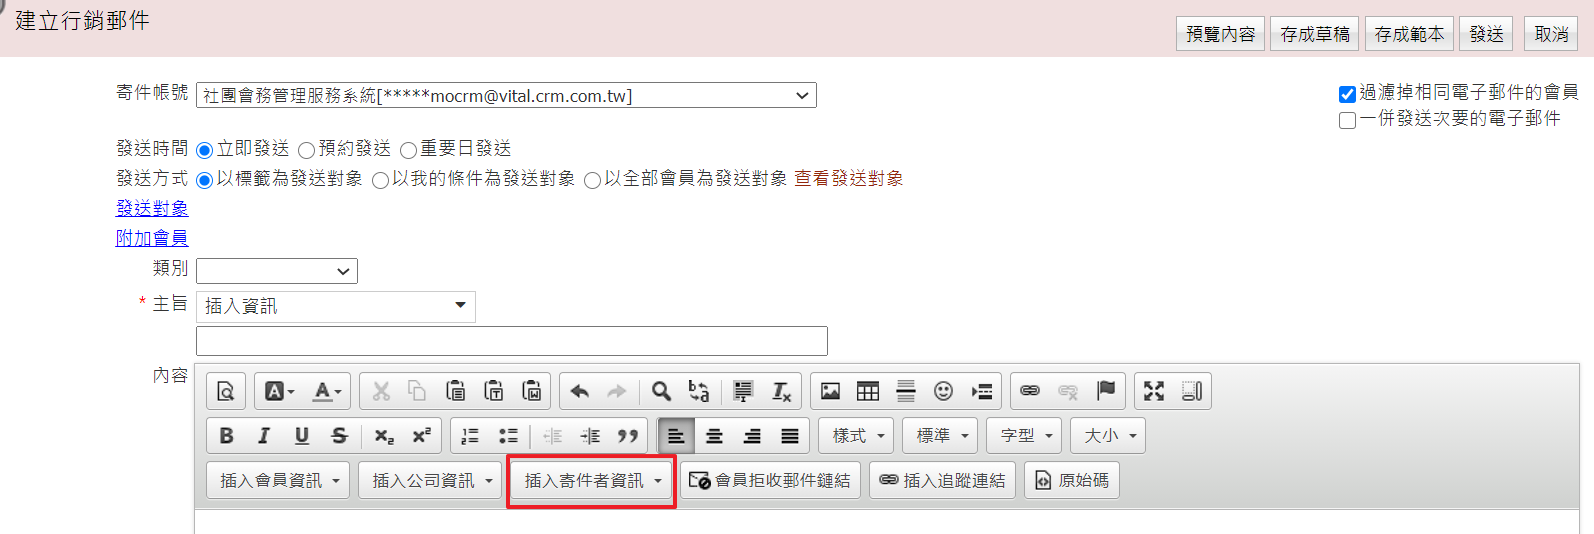Toggle italic formatting
1594x534 pixels.
pyautogui.click(x=264, y=436)
